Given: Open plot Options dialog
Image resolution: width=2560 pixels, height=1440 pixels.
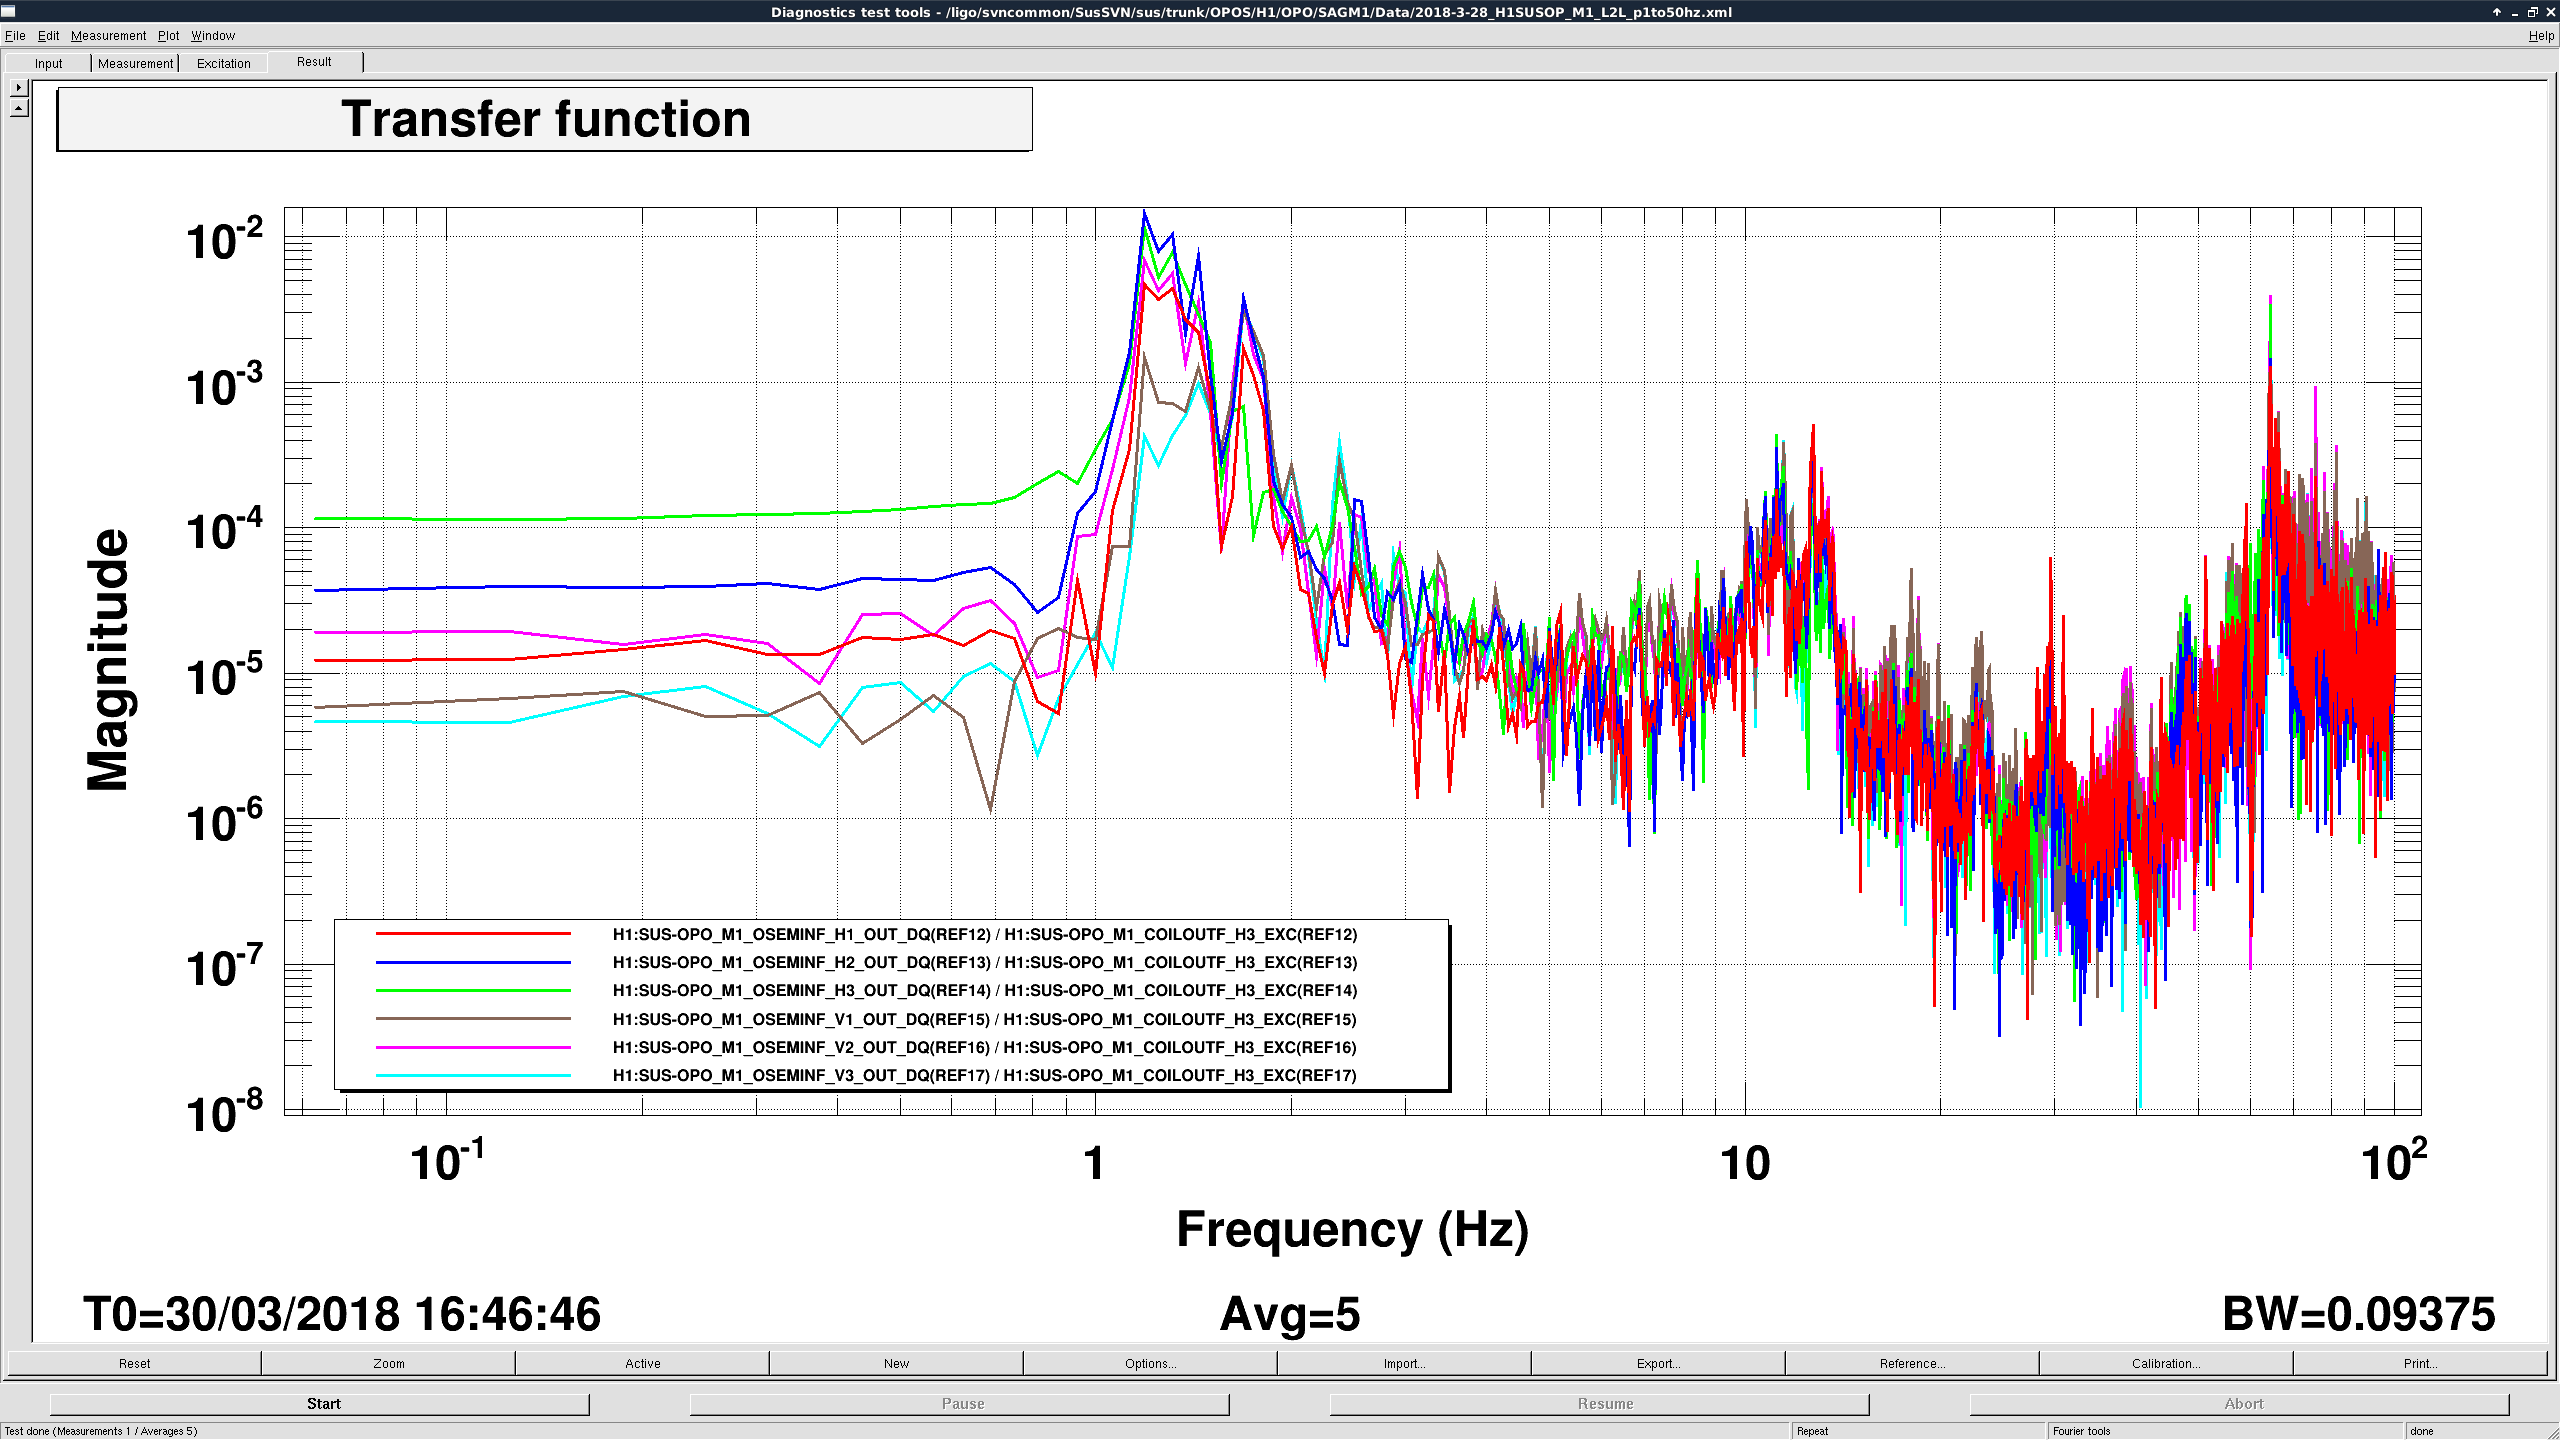Looking at the screenshot, I should 1151,1363.
